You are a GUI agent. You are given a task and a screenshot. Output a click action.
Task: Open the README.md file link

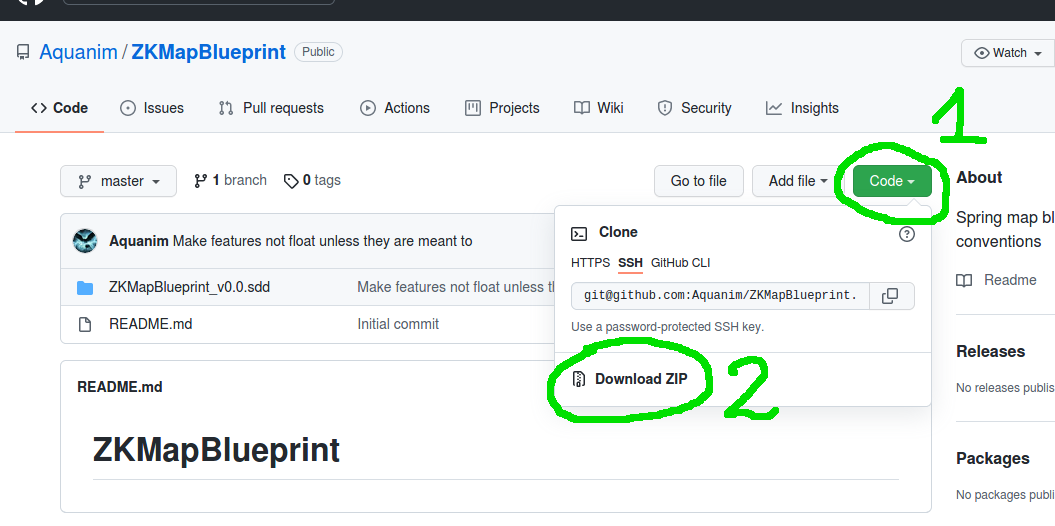tap(151, 324)
